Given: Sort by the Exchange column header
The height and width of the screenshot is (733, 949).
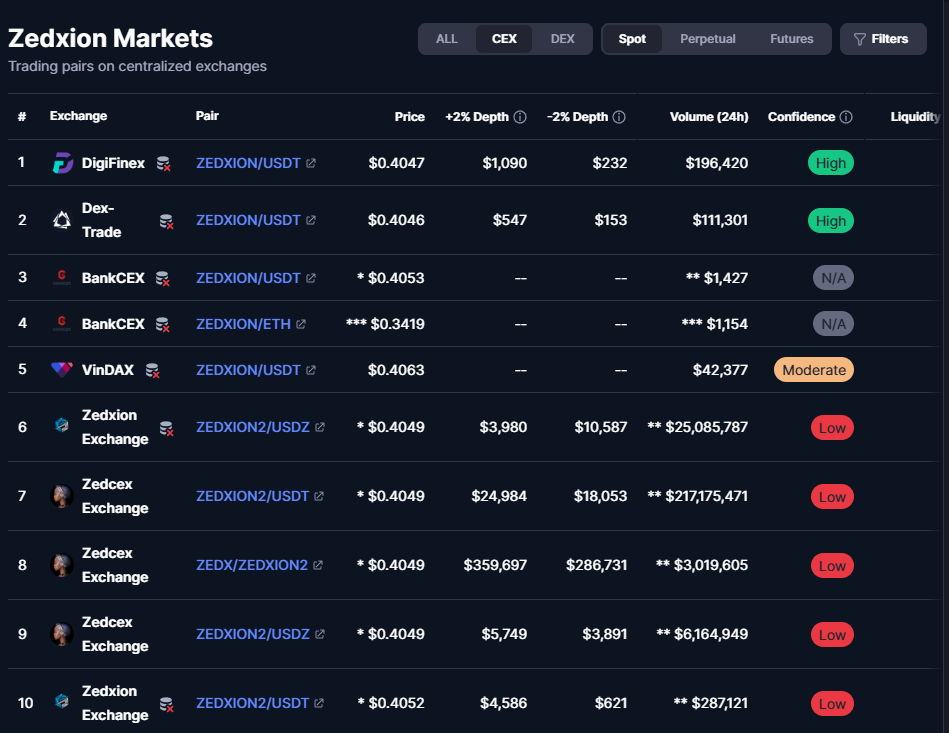Looking at the screenshot, I should (x=78, y=116).
